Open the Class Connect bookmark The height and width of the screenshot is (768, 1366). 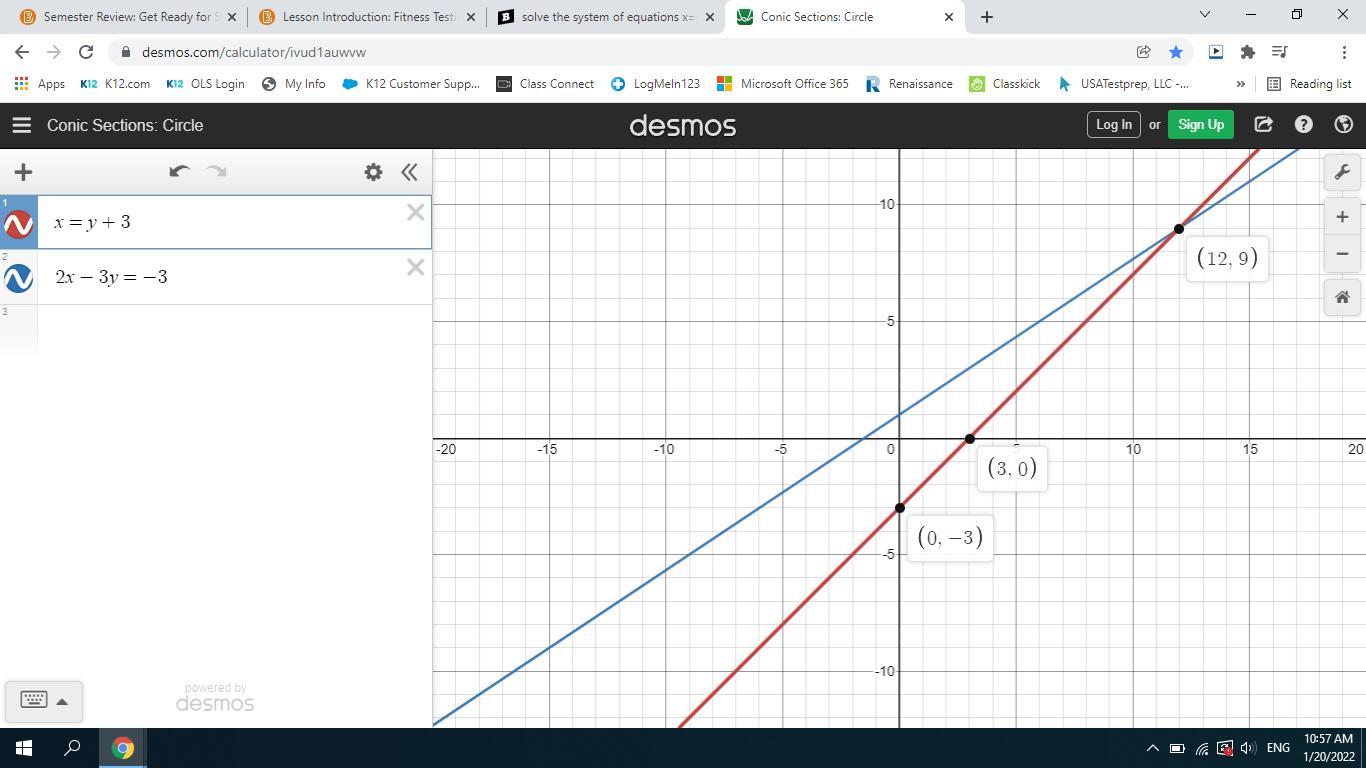545,84
